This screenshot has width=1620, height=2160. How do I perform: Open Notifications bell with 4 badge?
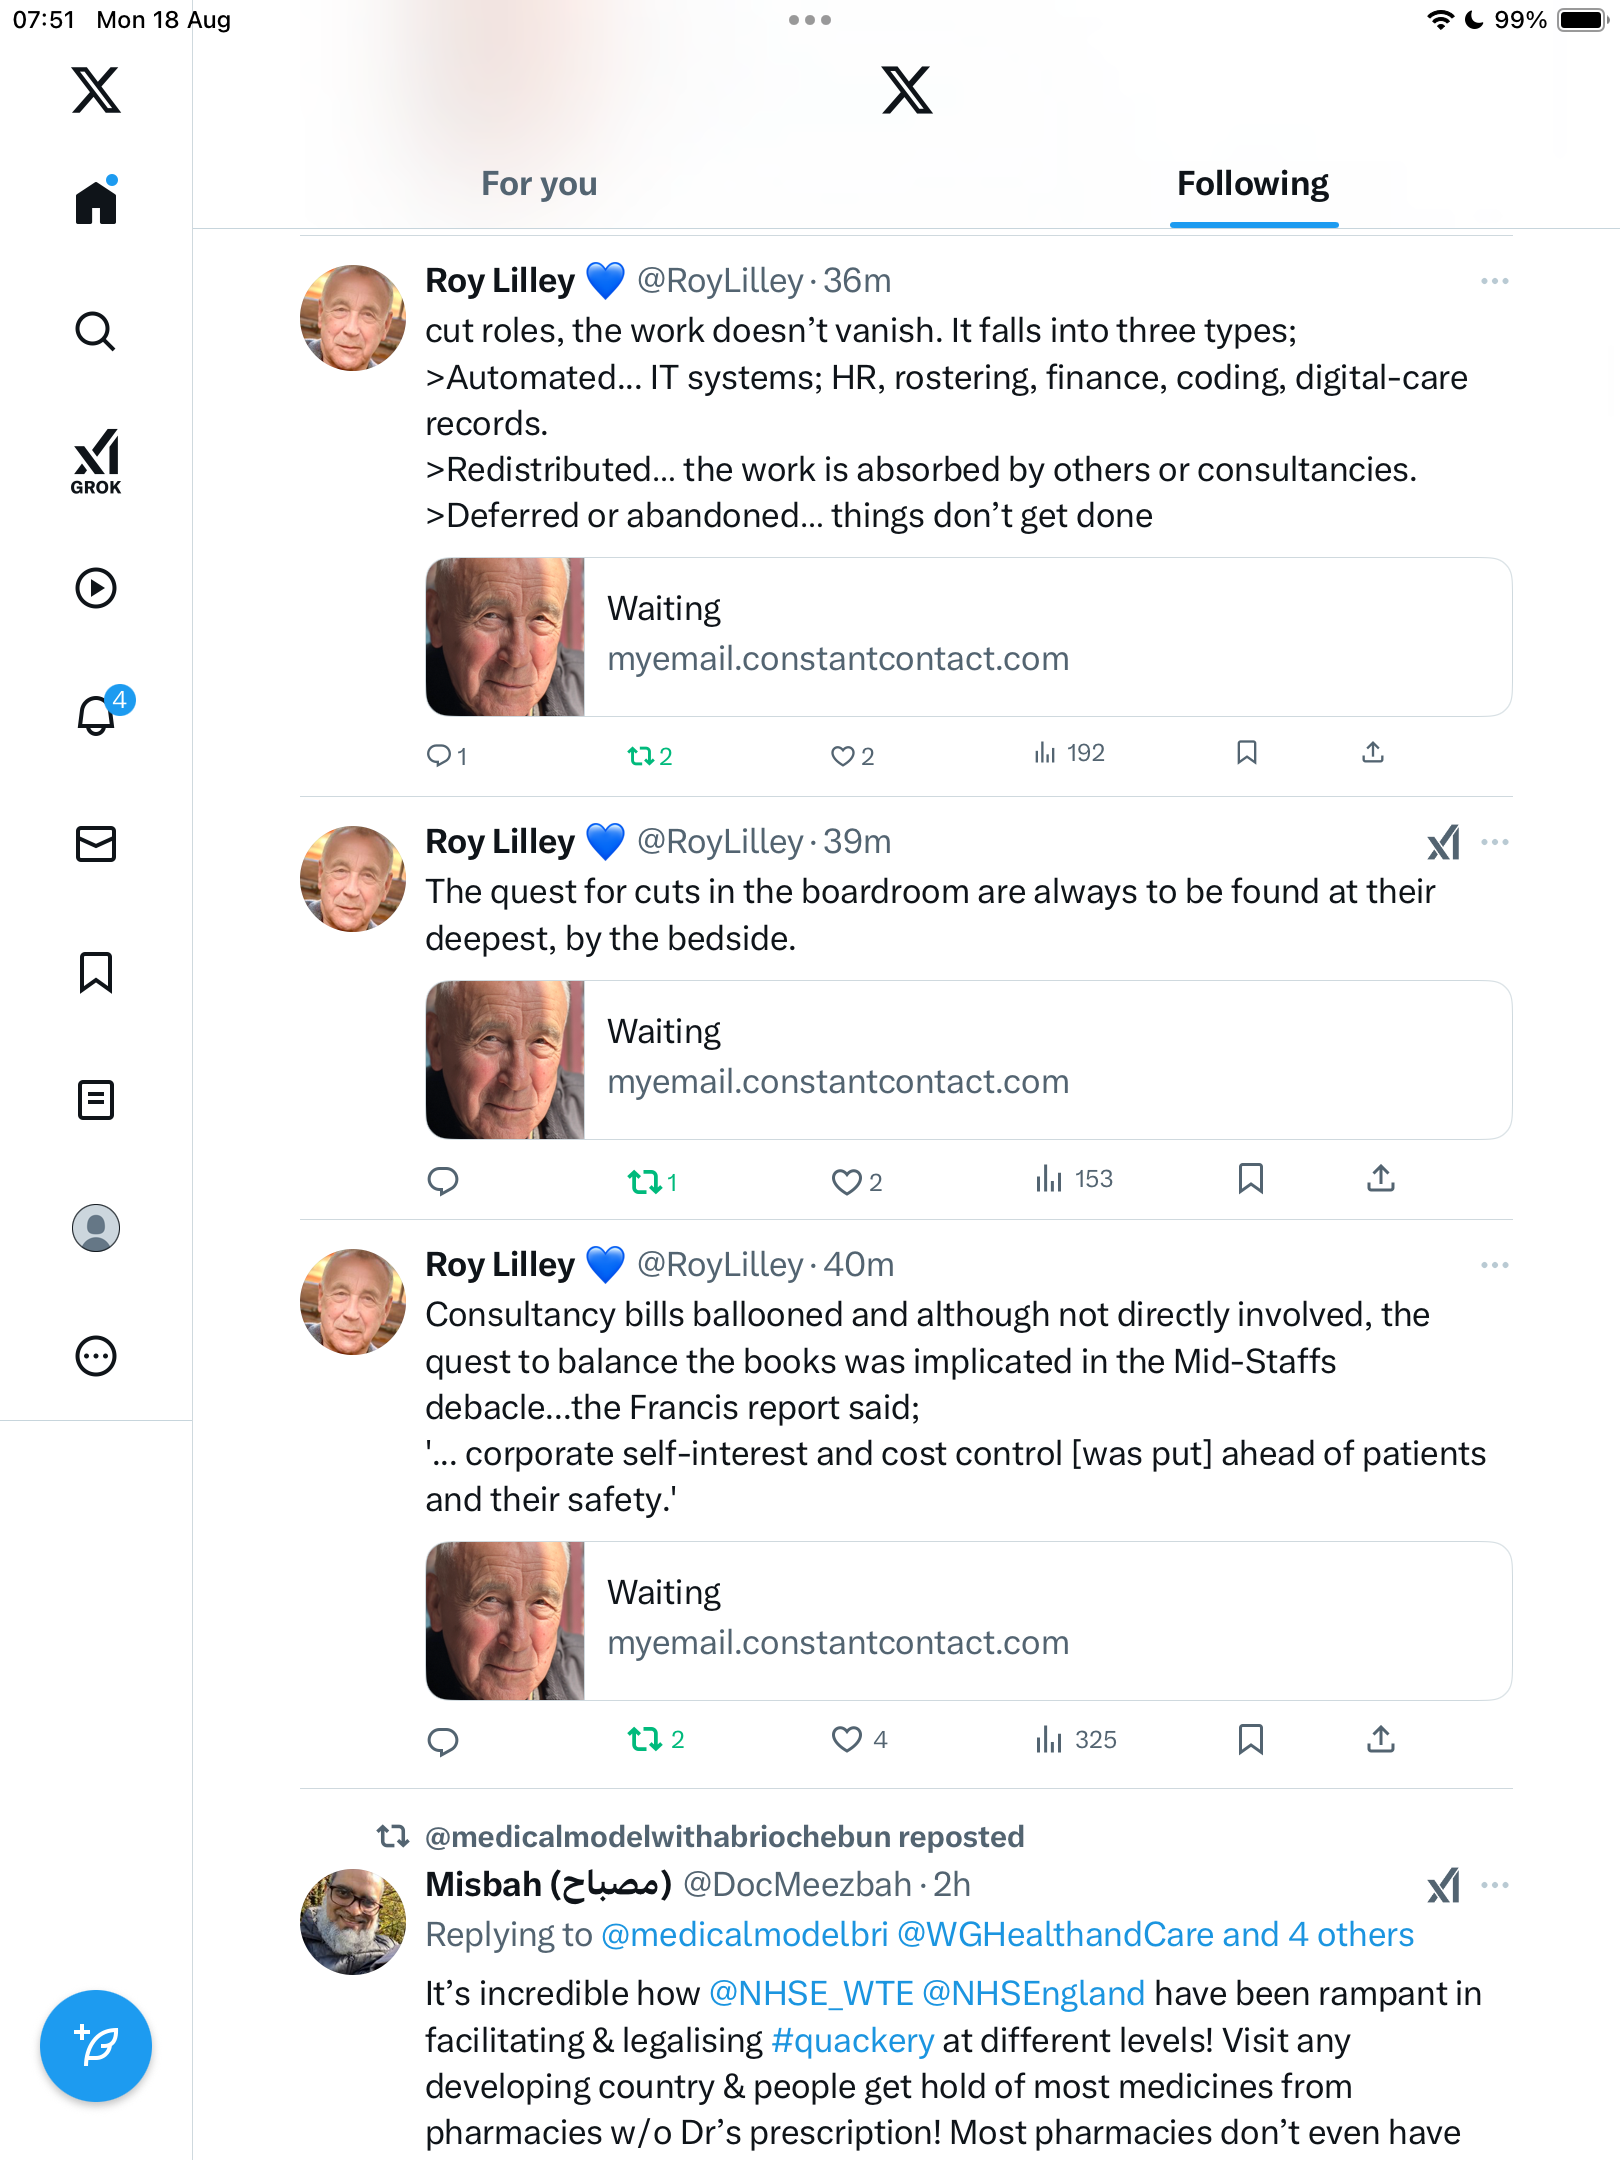[x=97, y=715]
